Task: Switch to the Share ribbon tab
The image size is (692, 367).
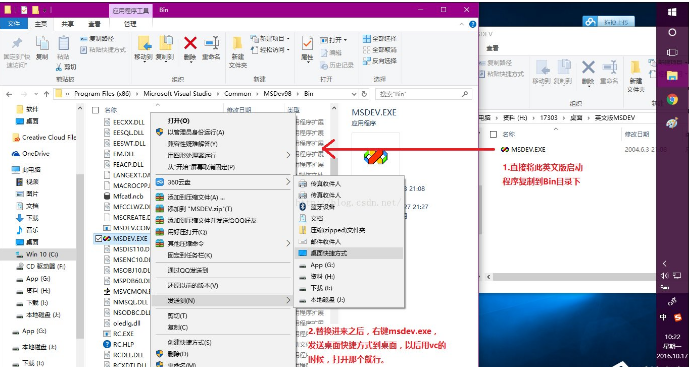Action: coord(68,24)
